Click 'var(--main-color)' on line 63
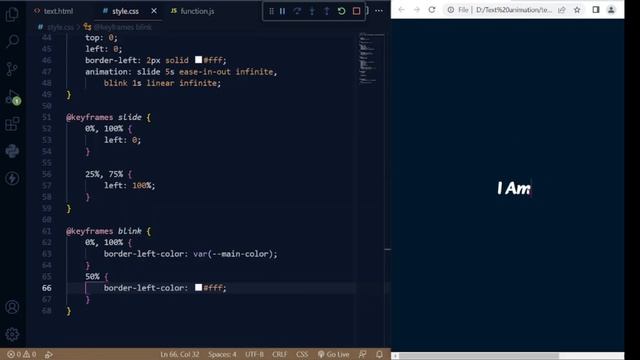Viewport: 640px width, 360px height. (x=233, y=254)
